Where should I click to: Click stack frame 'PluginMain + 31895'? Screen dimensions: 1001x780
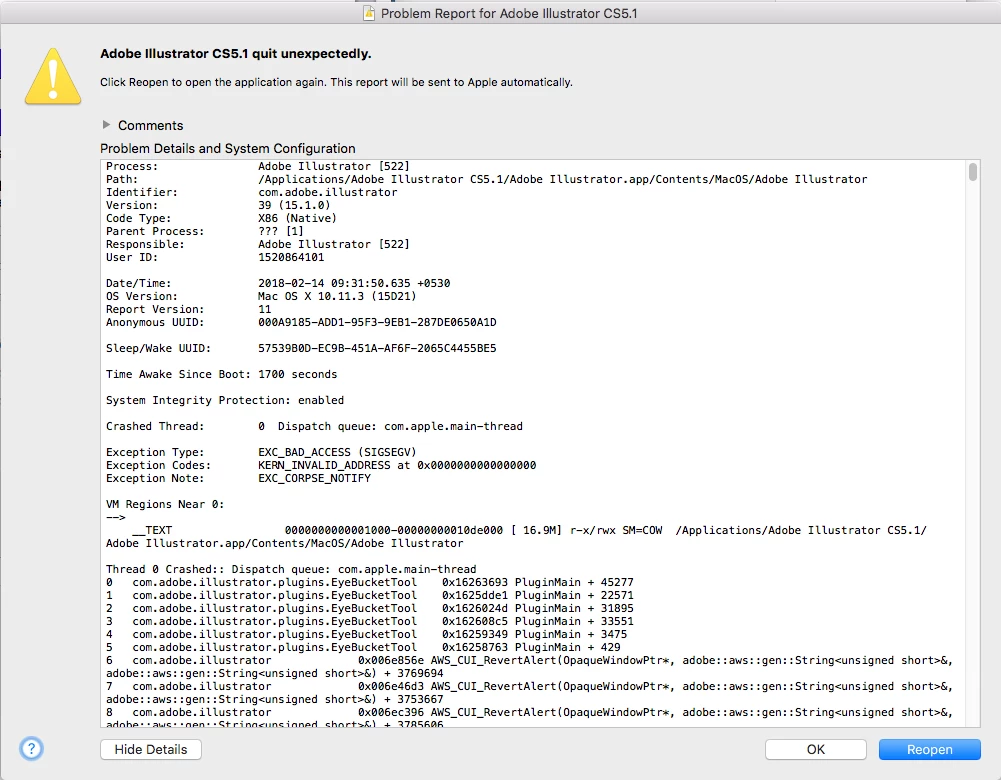[574, 608]
